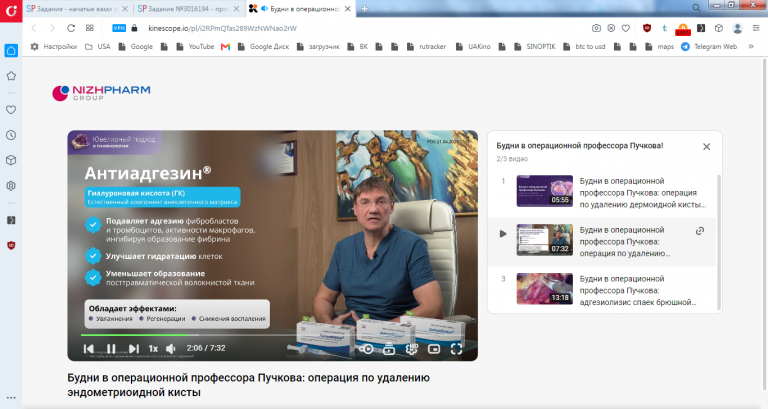Viewport: 768px width, 409px height.
Task: Enable picture-in-picture mode
Action: point(434,349)
